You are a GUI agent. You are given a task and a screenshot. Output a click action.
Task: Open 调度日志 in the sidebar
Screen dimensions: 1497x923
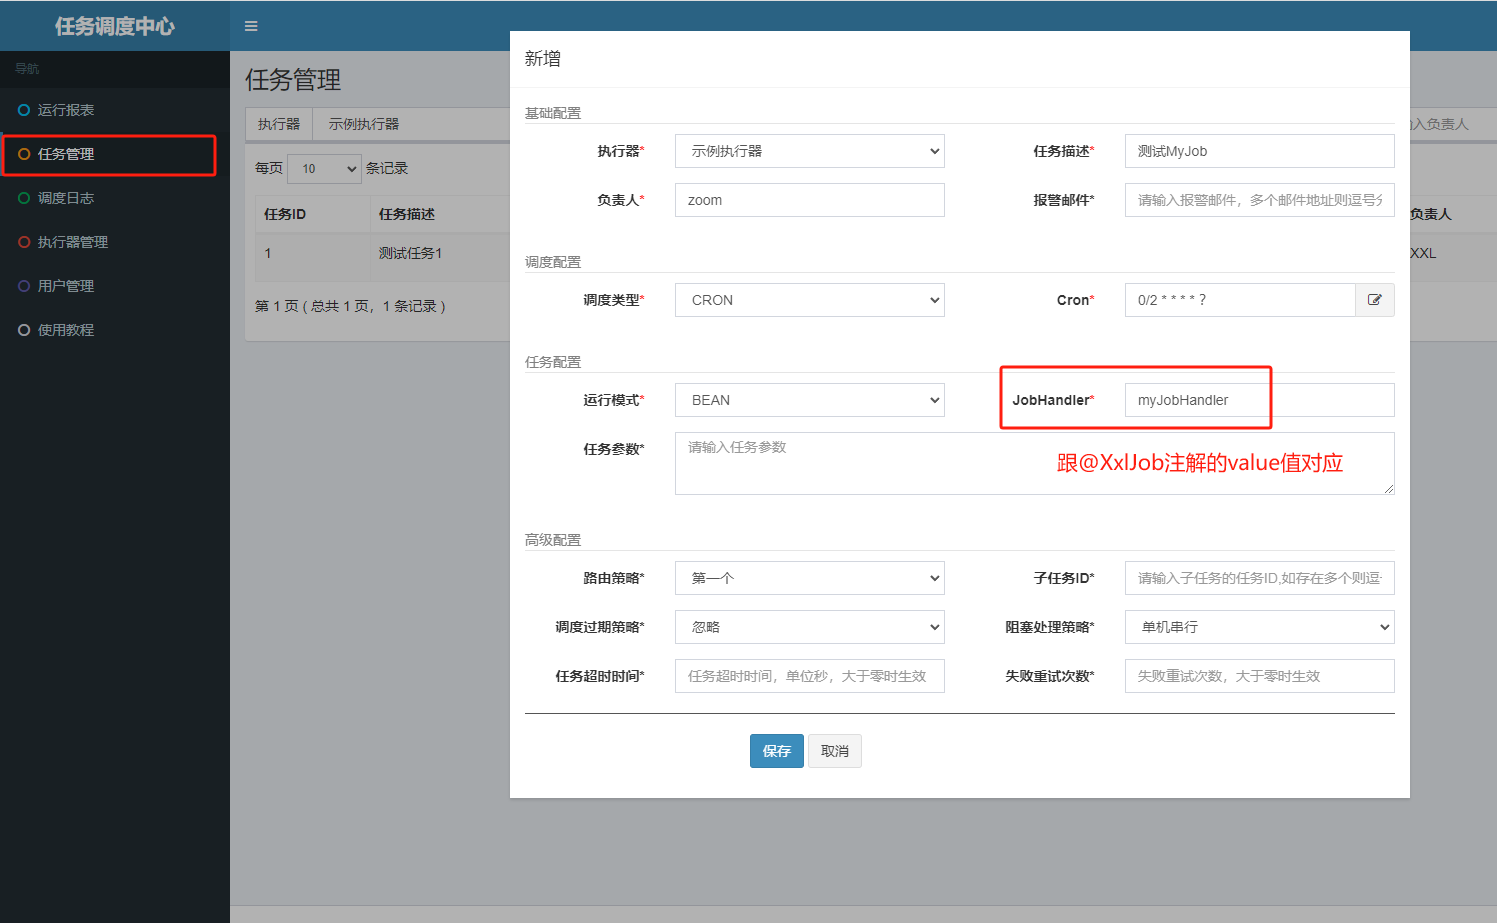click(x=115, y=198)
